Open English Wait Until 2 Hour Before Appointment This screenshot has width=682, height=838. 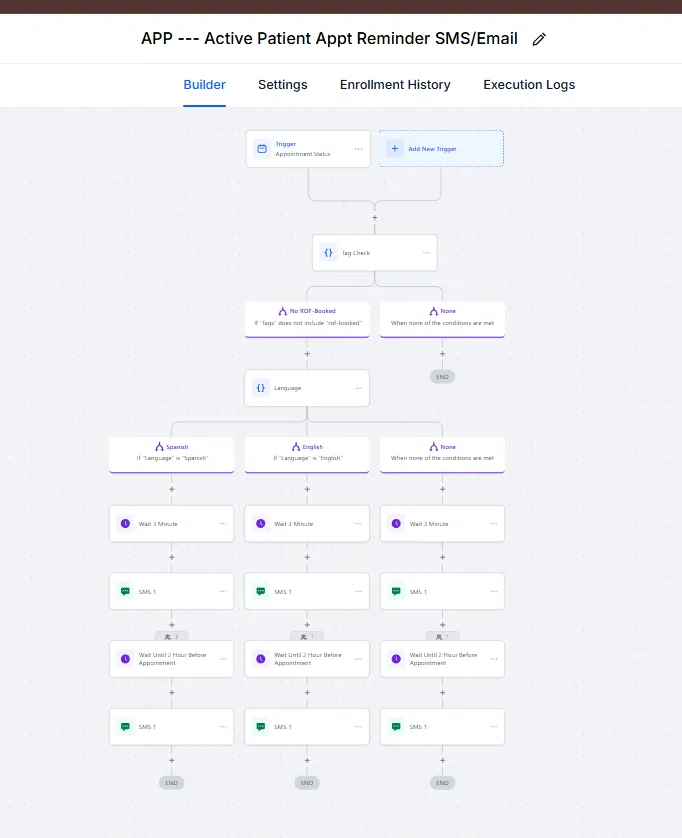pos(307,659)
